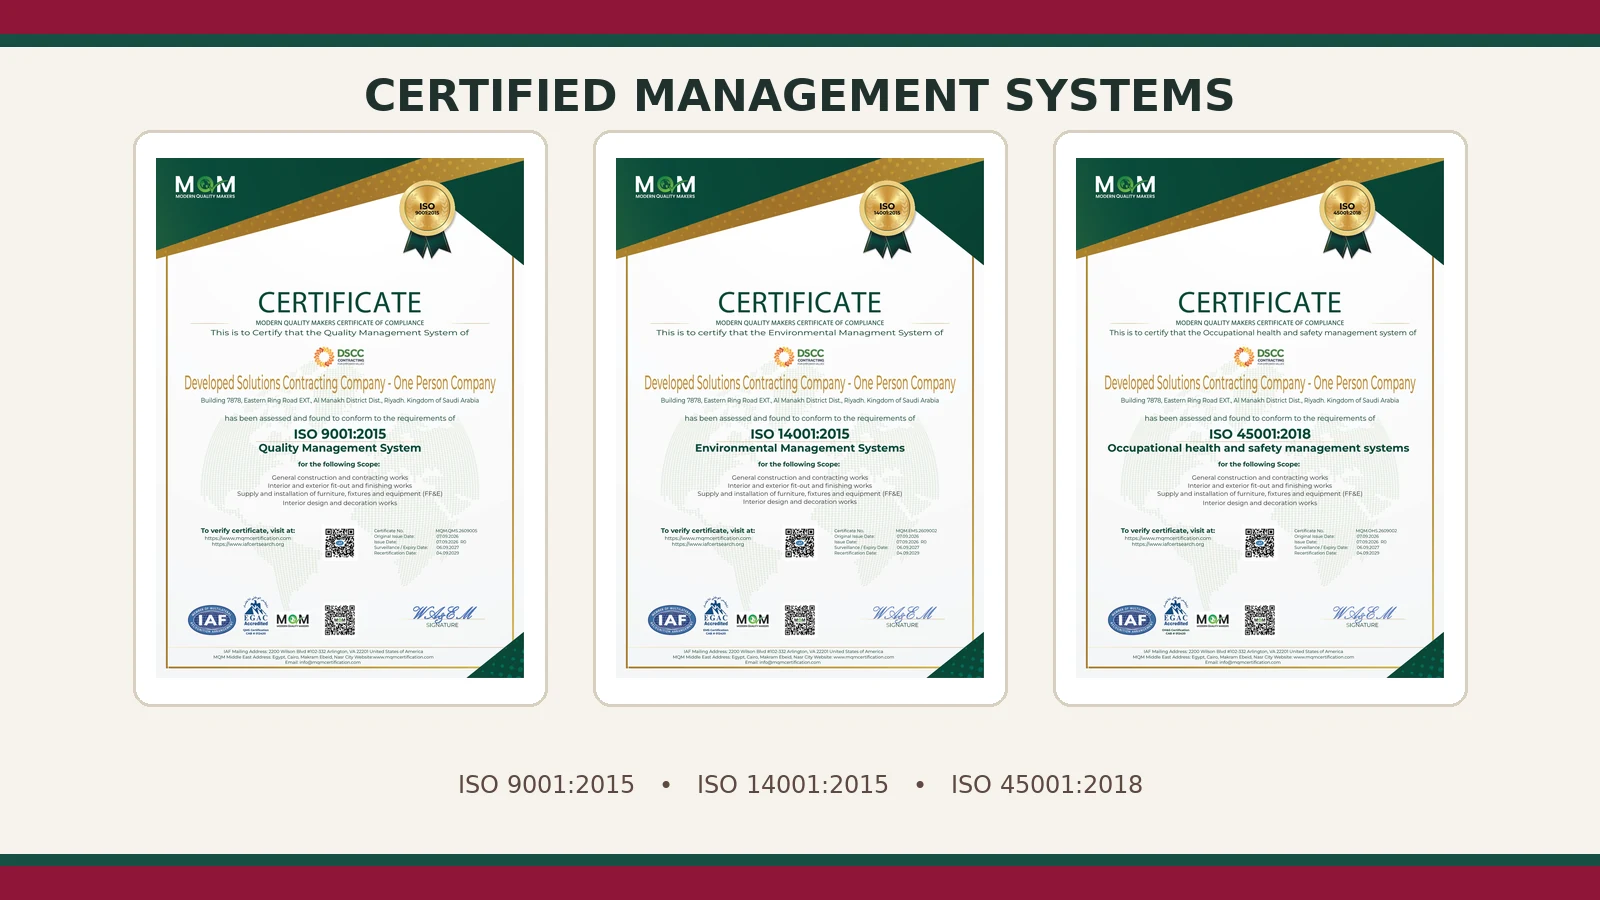Click the company name on the ISO 45001 certificate
The width and height of the screenshot is (1600, 900).
(1260, 383)
